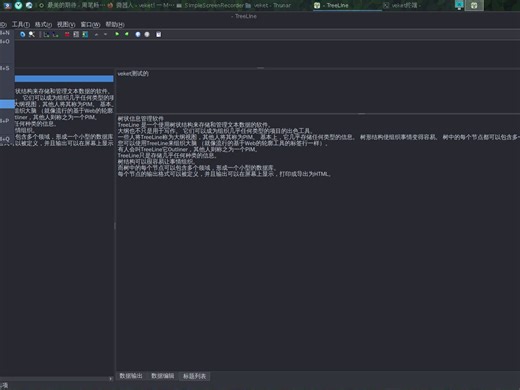The image size is (520, 390).
Task: Click the round teal V icon in top panel
Action: 19,5
